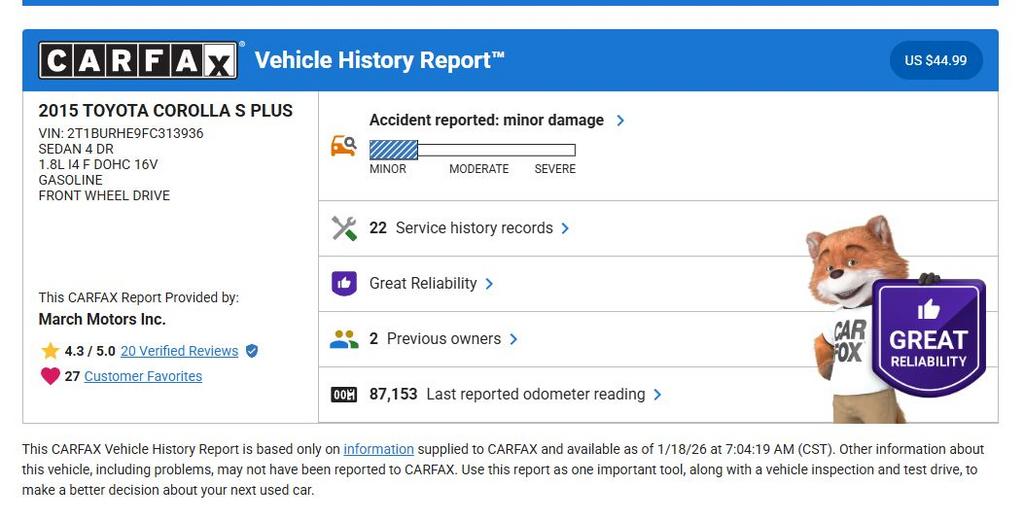The height and width of the screenshot is (520, 1024).
Task: Click the yellow star rating icon
Action: coord(50,351)
